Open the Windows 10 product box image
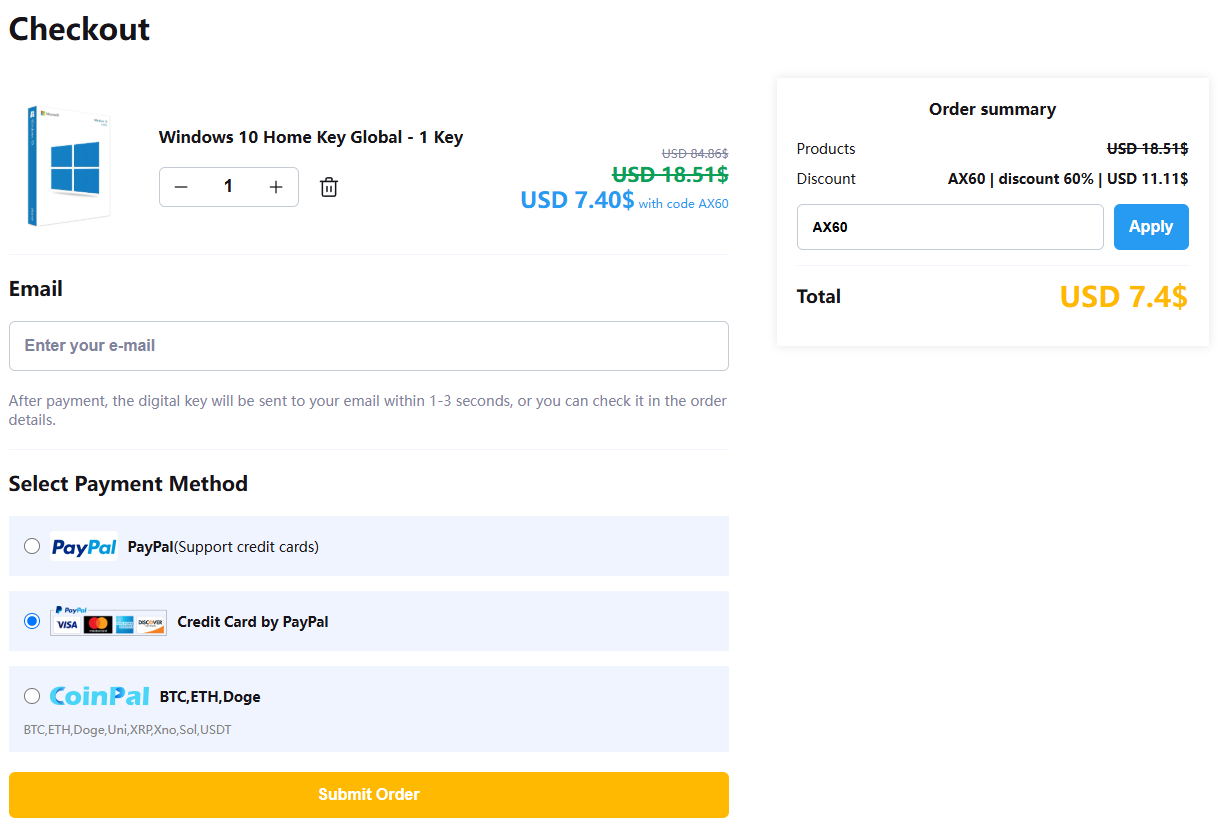Image resolution: width=1218 pixels, height=829 pixels. tap(69, 166)
